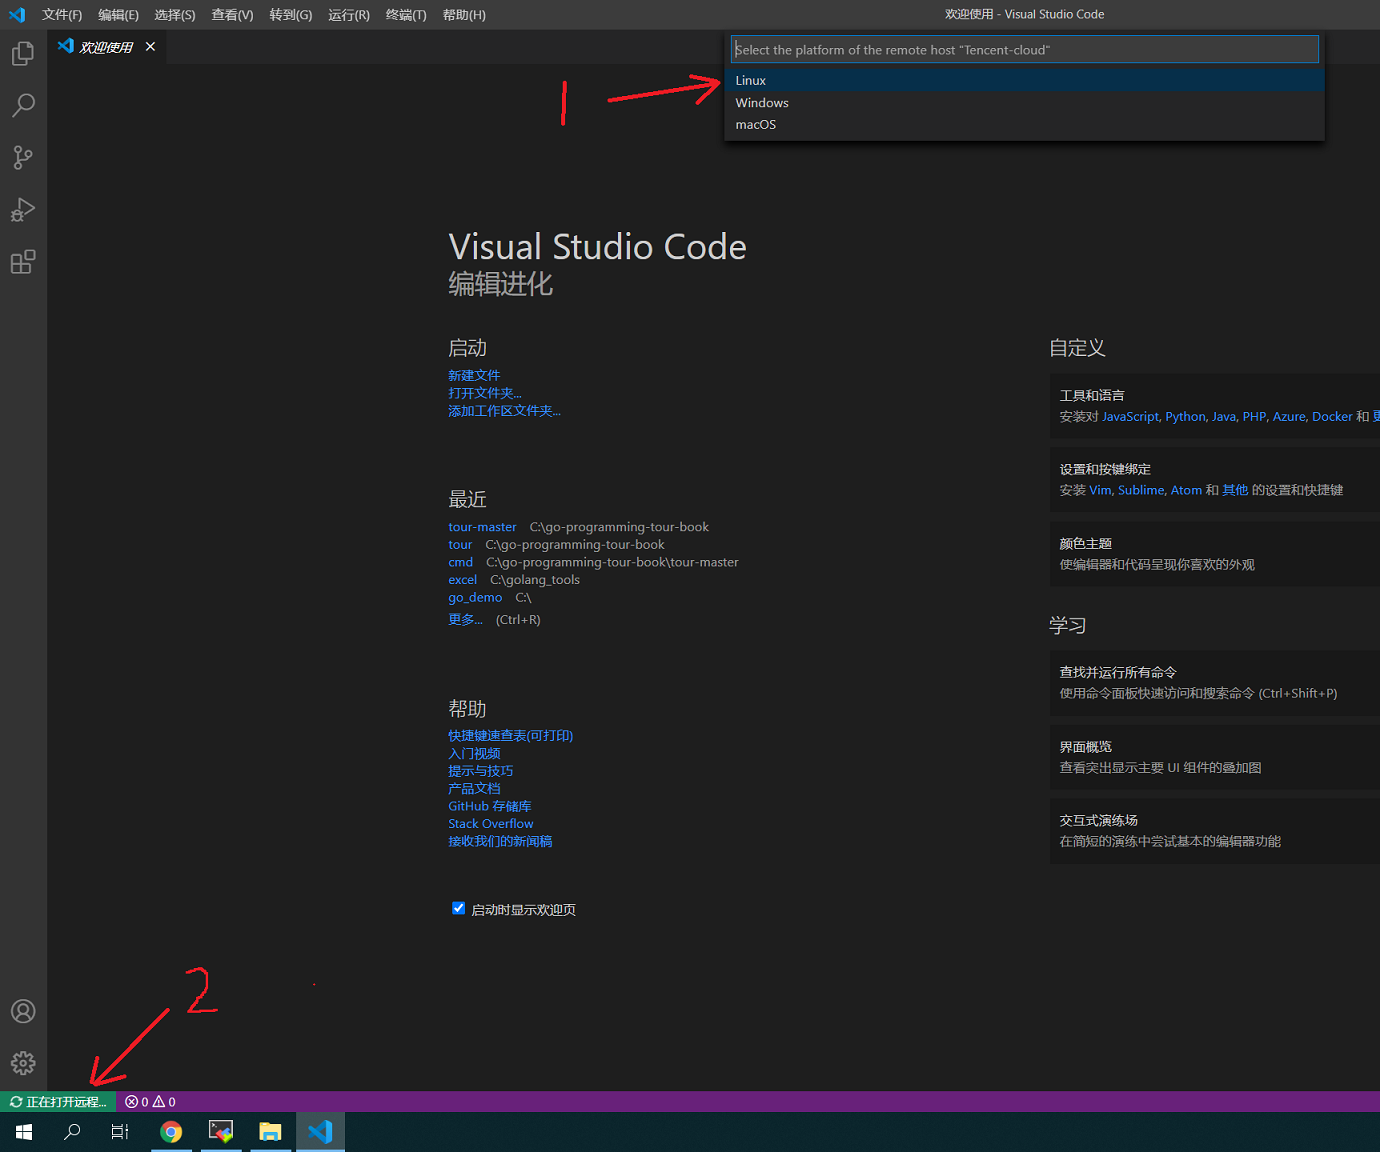Click the remote status '正在打开远程...' indicator
Image resolution: width=1380 pixels, height=1152 pixels.
point(58,1102)
